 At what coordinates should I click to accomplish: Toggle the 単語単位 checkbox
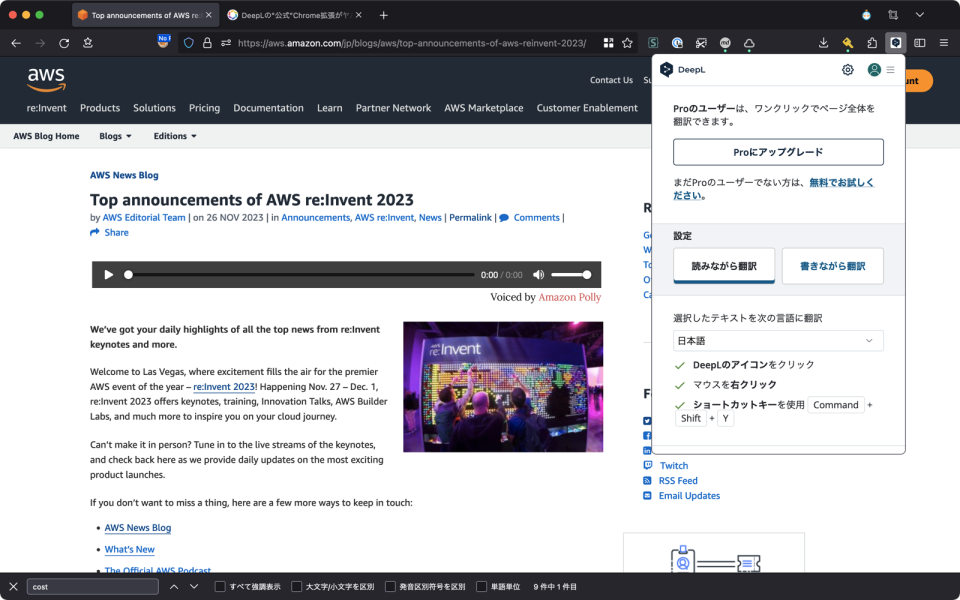[x=479, y=586]
